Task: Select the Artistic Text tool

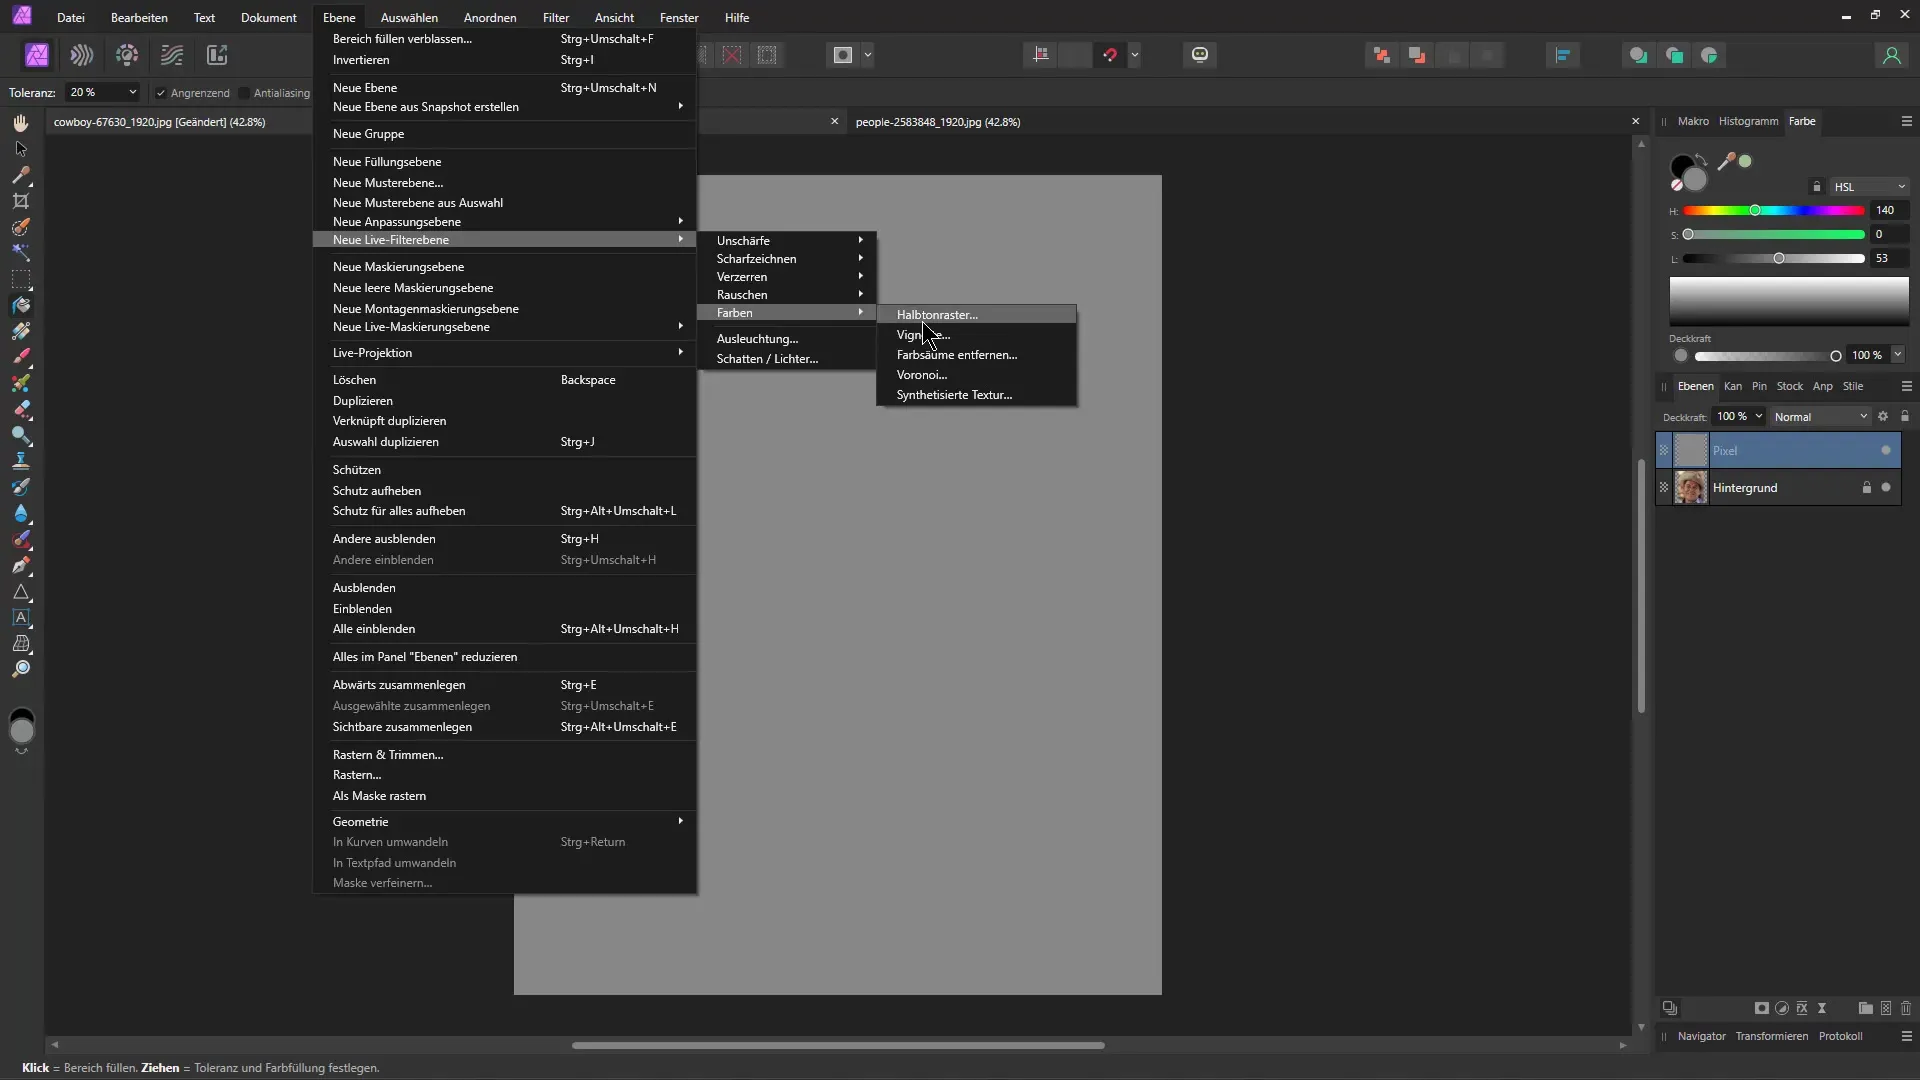Action: click(21, 617)
